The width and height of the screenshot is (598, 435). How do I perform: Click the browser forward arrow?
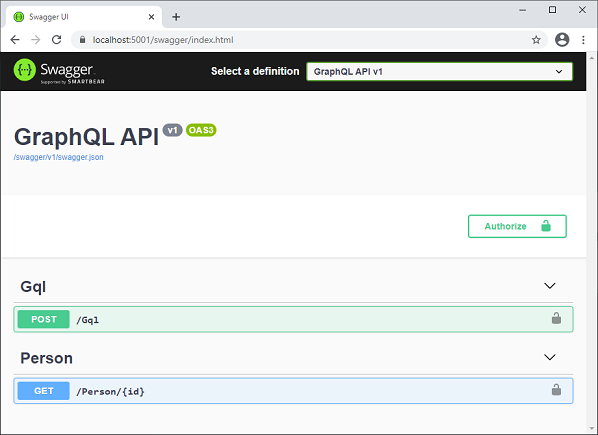[35, 40]
